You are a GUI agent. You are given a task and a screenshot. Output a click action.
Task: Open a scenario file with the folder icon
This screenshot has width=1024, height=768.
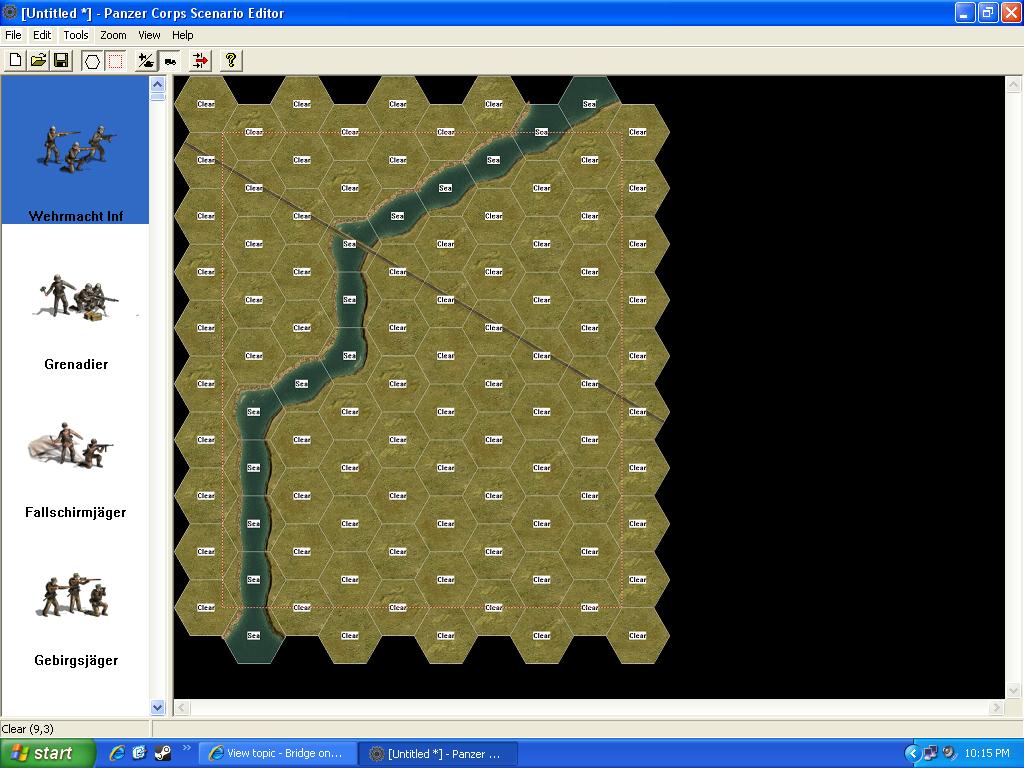pyautogui.click(x=39, y=61)
